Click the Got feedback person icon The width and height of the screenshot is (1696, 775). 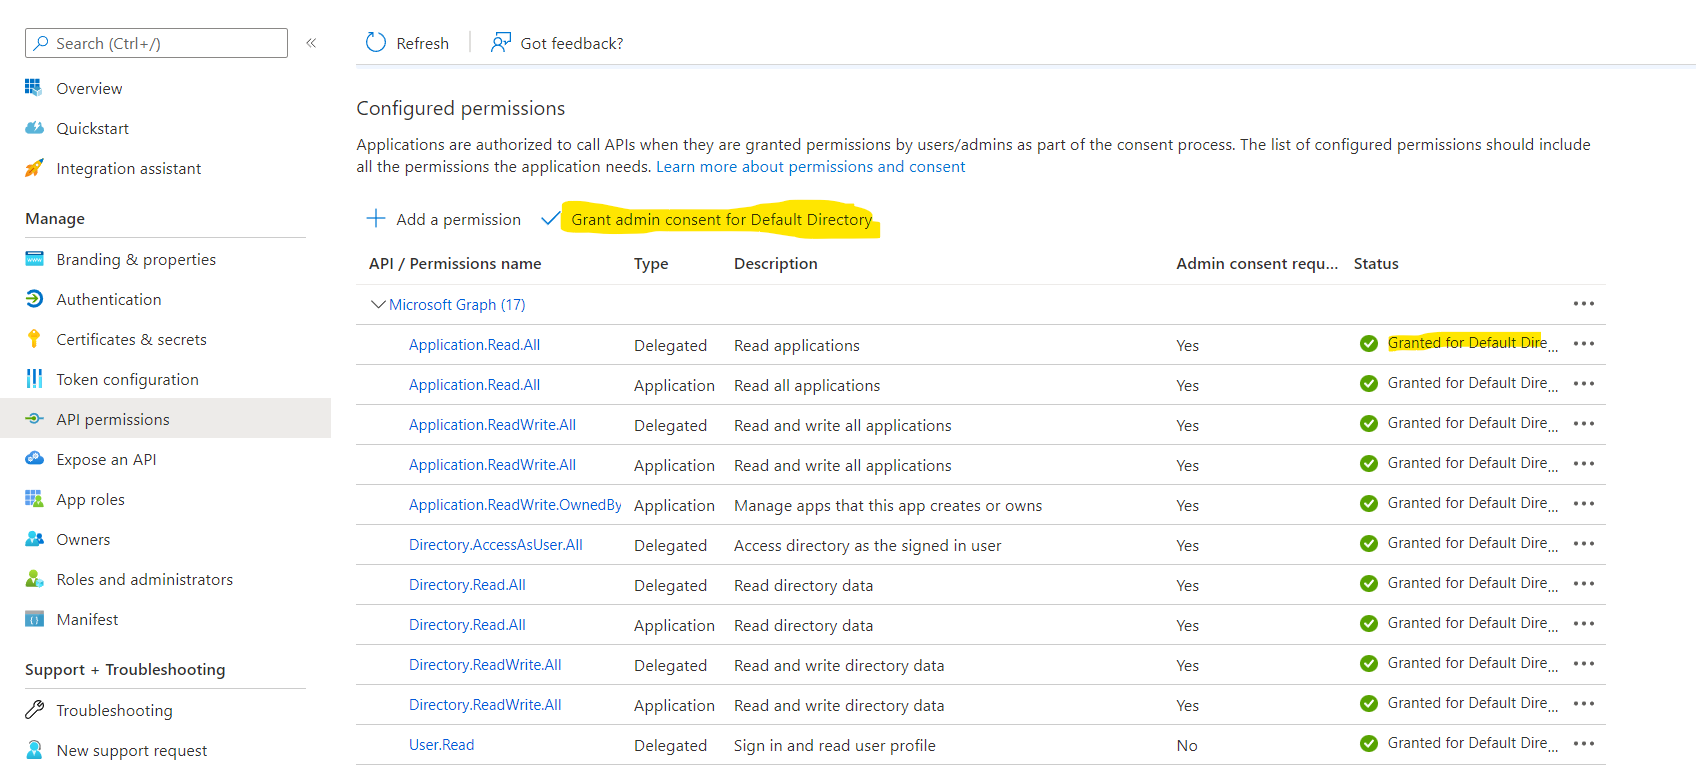point(500,43)
